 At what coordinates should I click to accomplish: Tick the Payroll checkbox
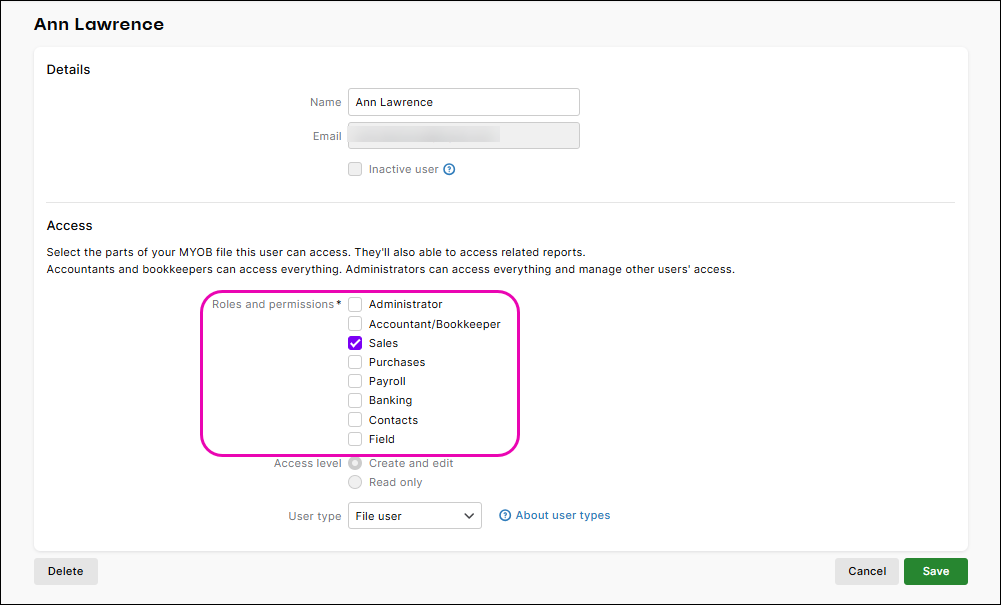355,381
